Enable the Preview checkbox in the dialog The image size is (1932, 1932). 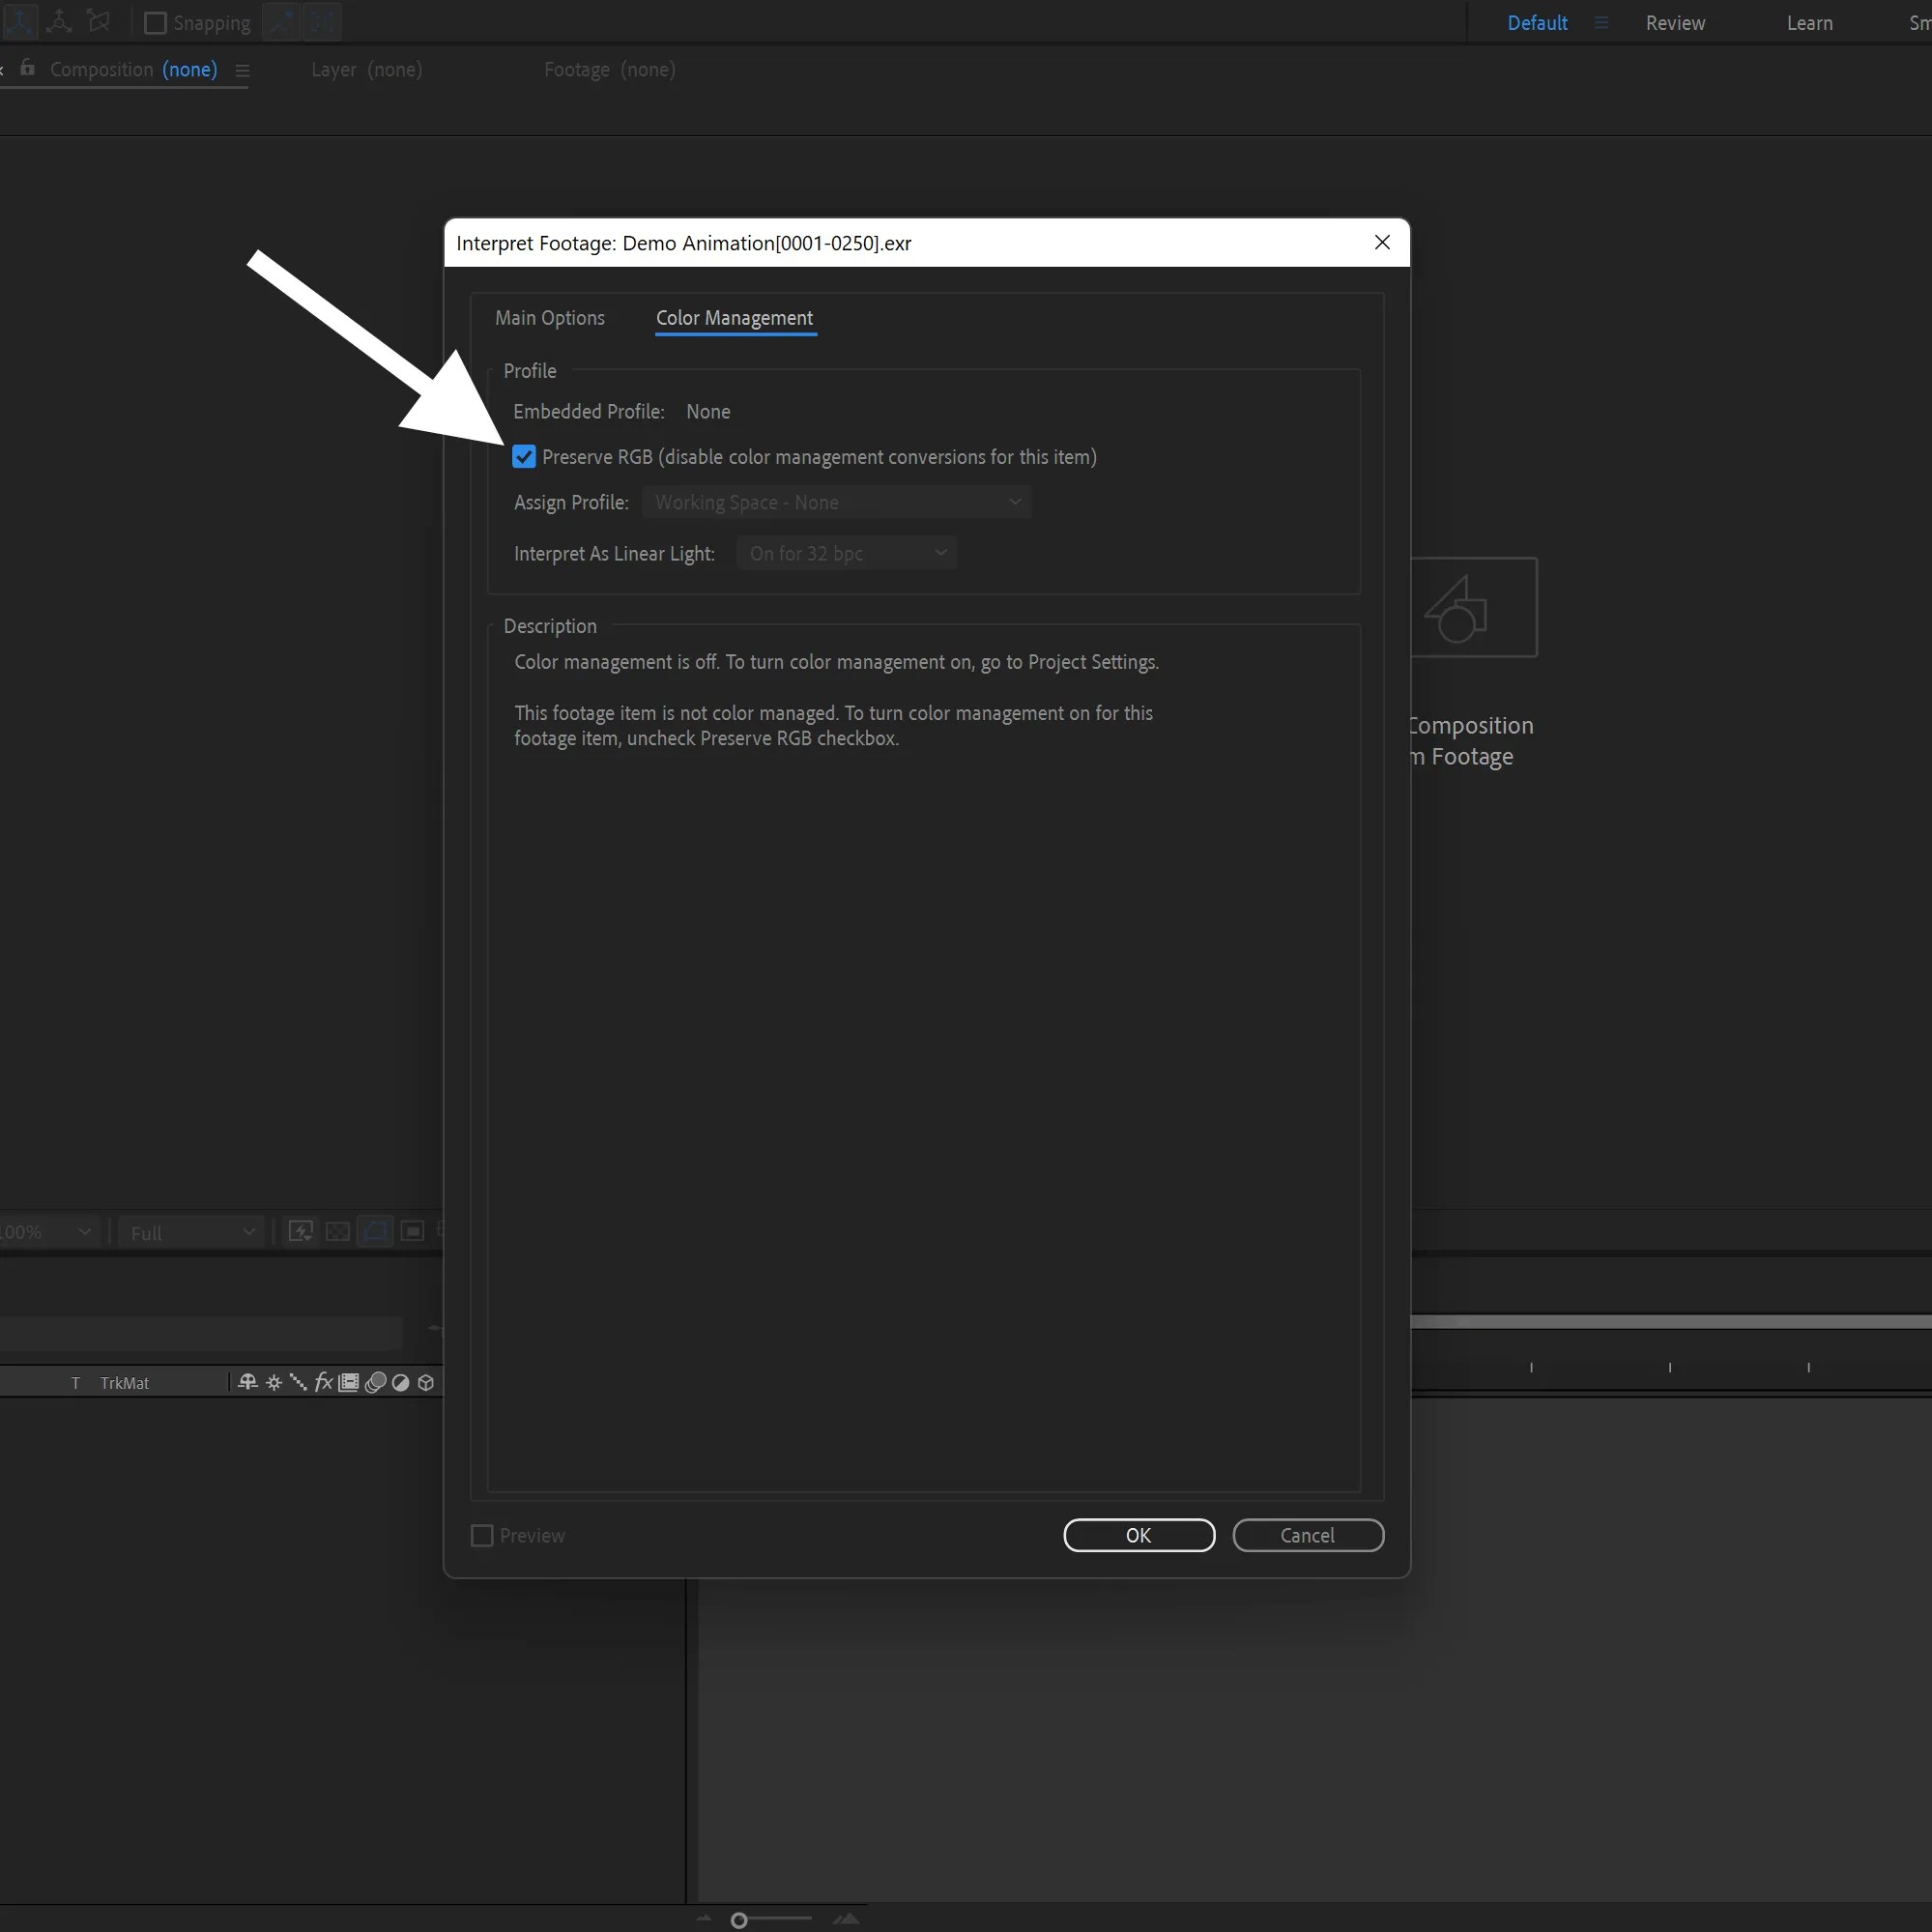(481, 1535)
